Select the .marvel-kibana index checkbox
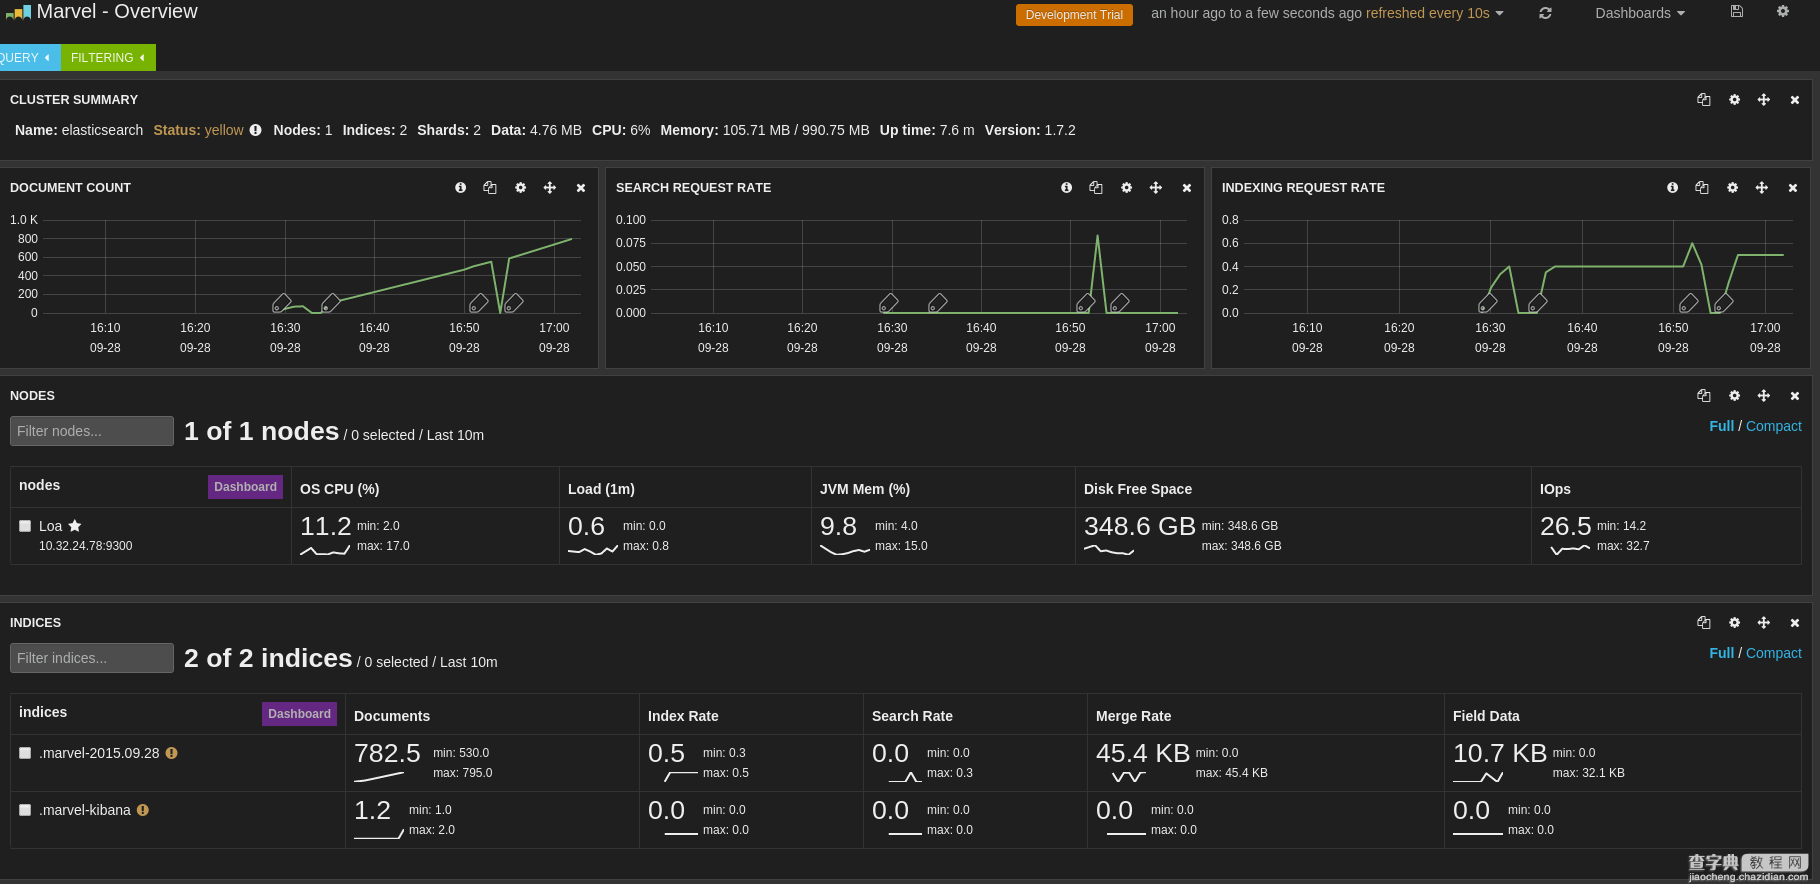 coord(25,810)
